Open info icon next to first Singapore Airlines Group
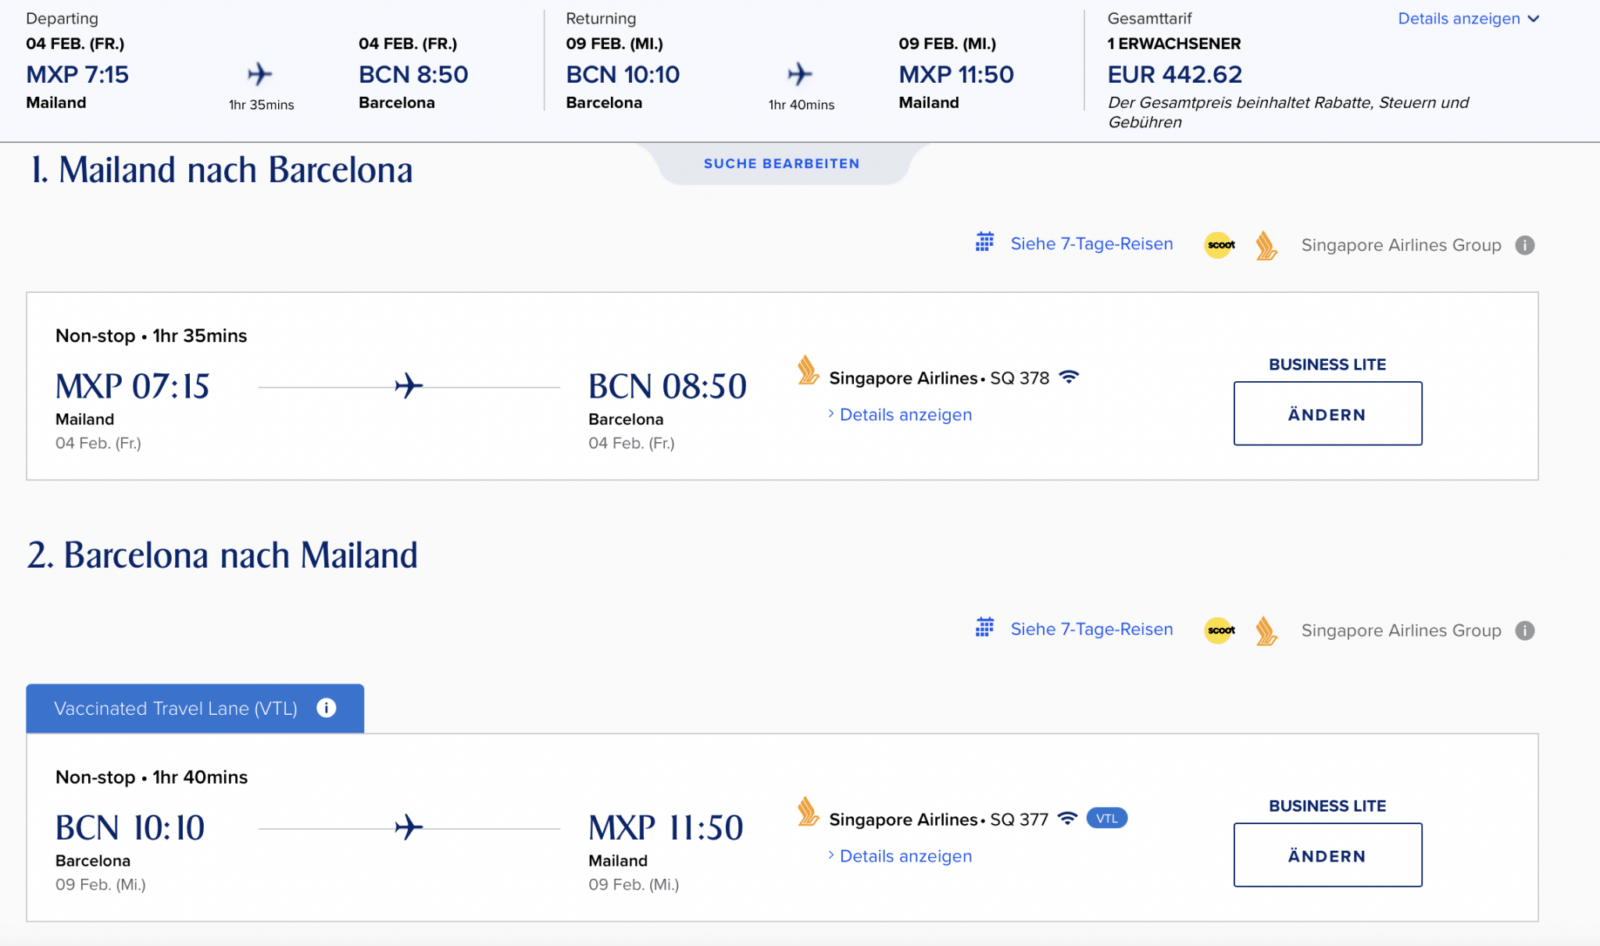 click(x=1525, y=245)
